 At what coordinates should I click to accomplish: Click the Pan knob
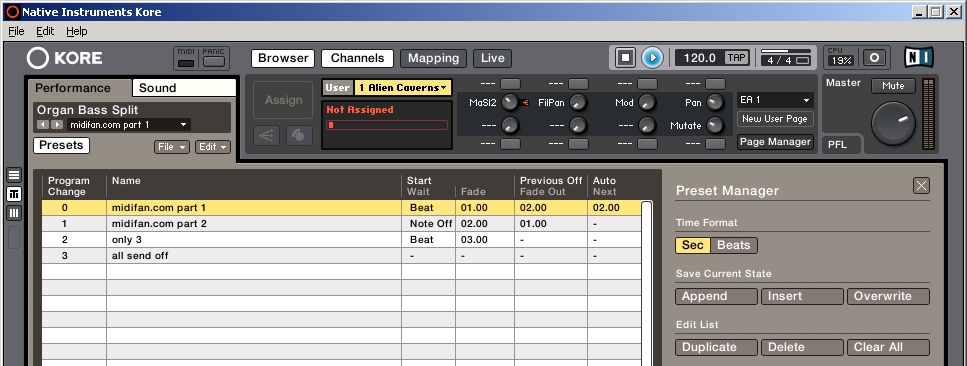coord(715,102)
